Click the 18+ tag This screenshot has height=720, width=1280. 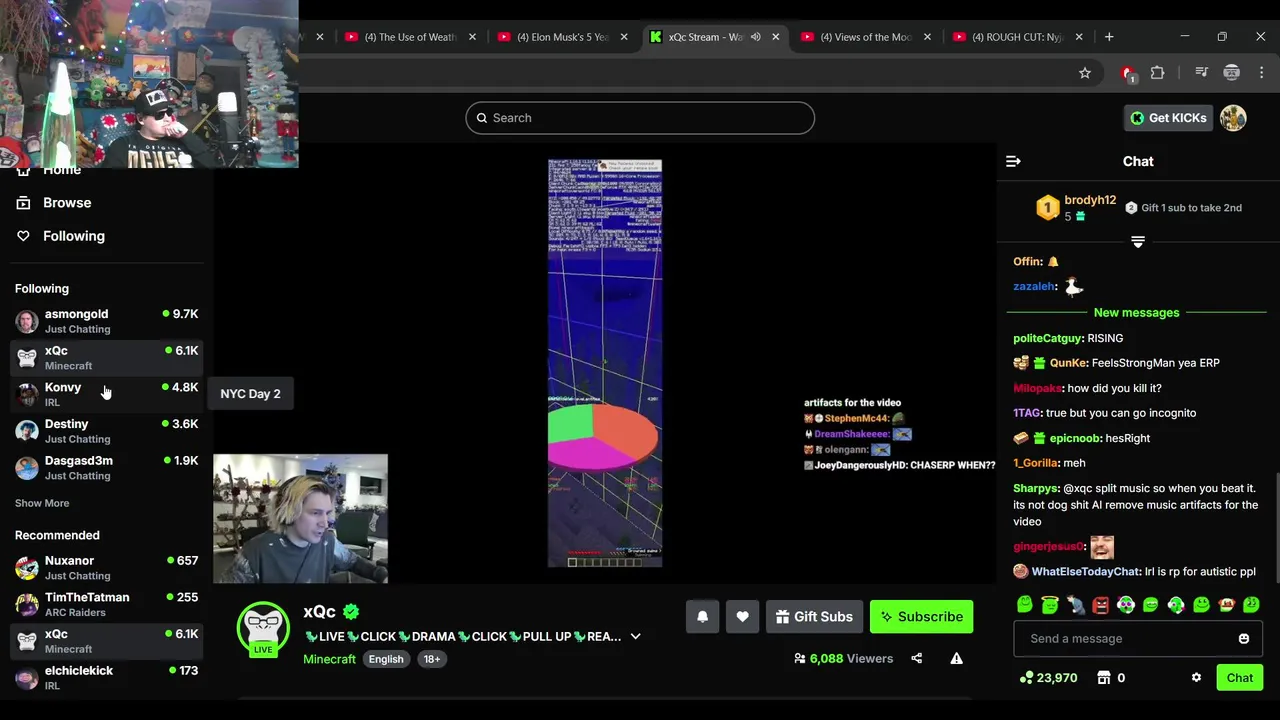point(432,659)
